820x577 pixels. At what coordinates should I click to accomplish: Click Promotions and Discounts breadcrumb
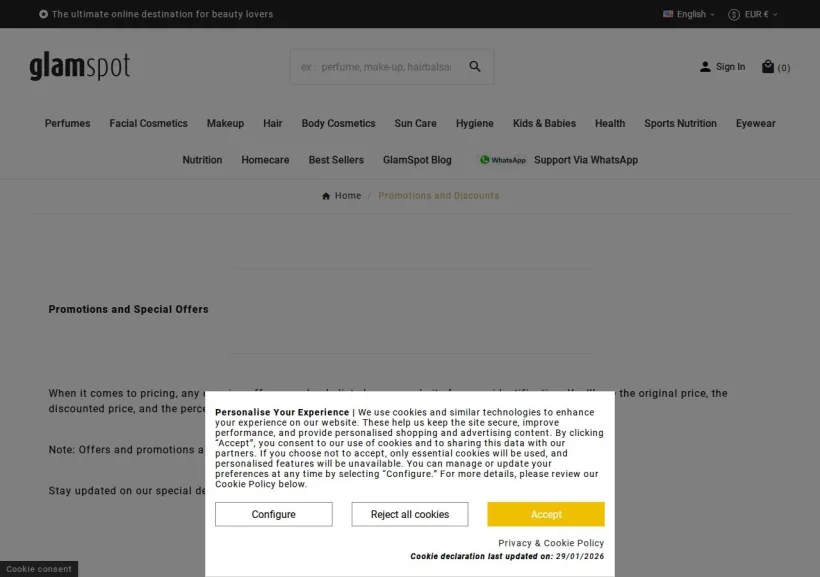(x=439, y=196)
